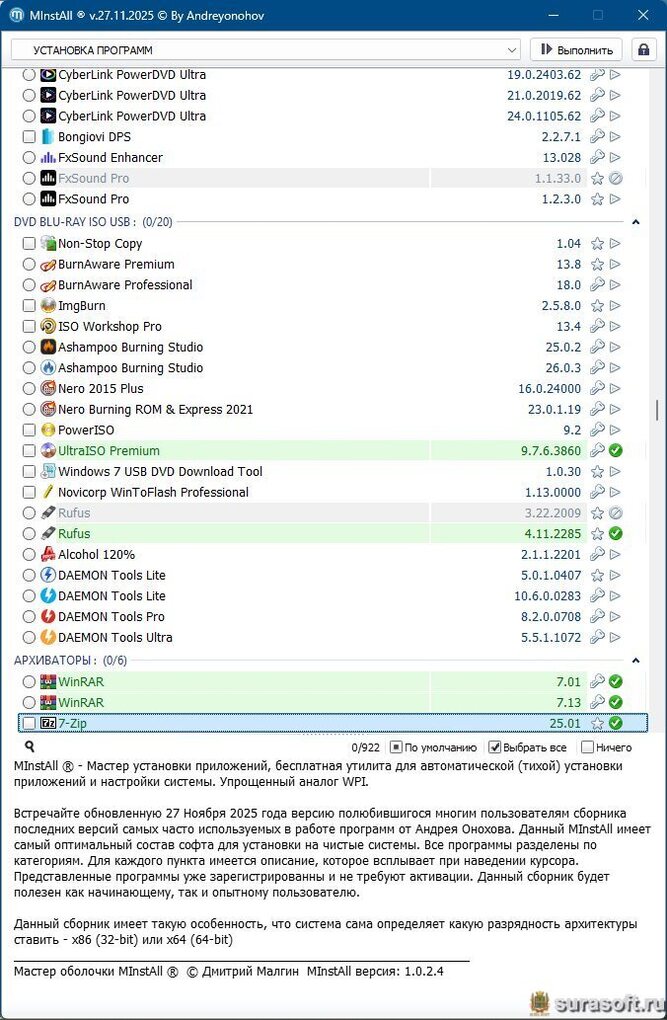Check the 7-Zip checkbox

[x=29, y=723]
